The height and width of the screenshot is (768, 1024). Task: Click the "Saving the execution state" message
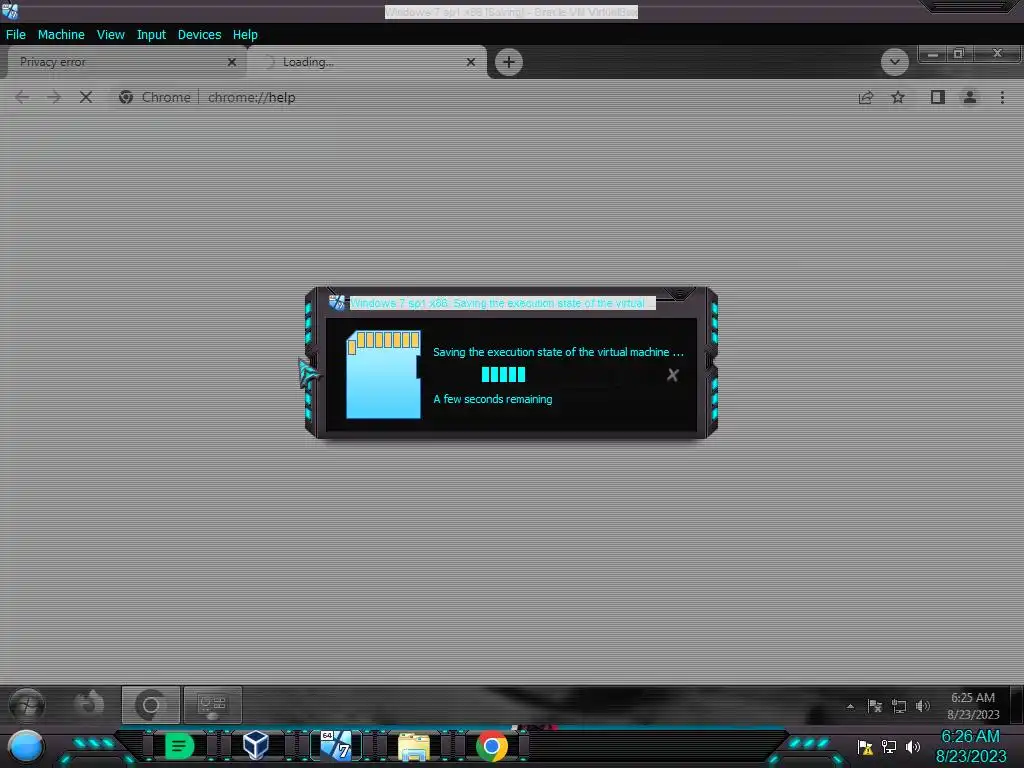pyautogui.click(x=558, y=352)
